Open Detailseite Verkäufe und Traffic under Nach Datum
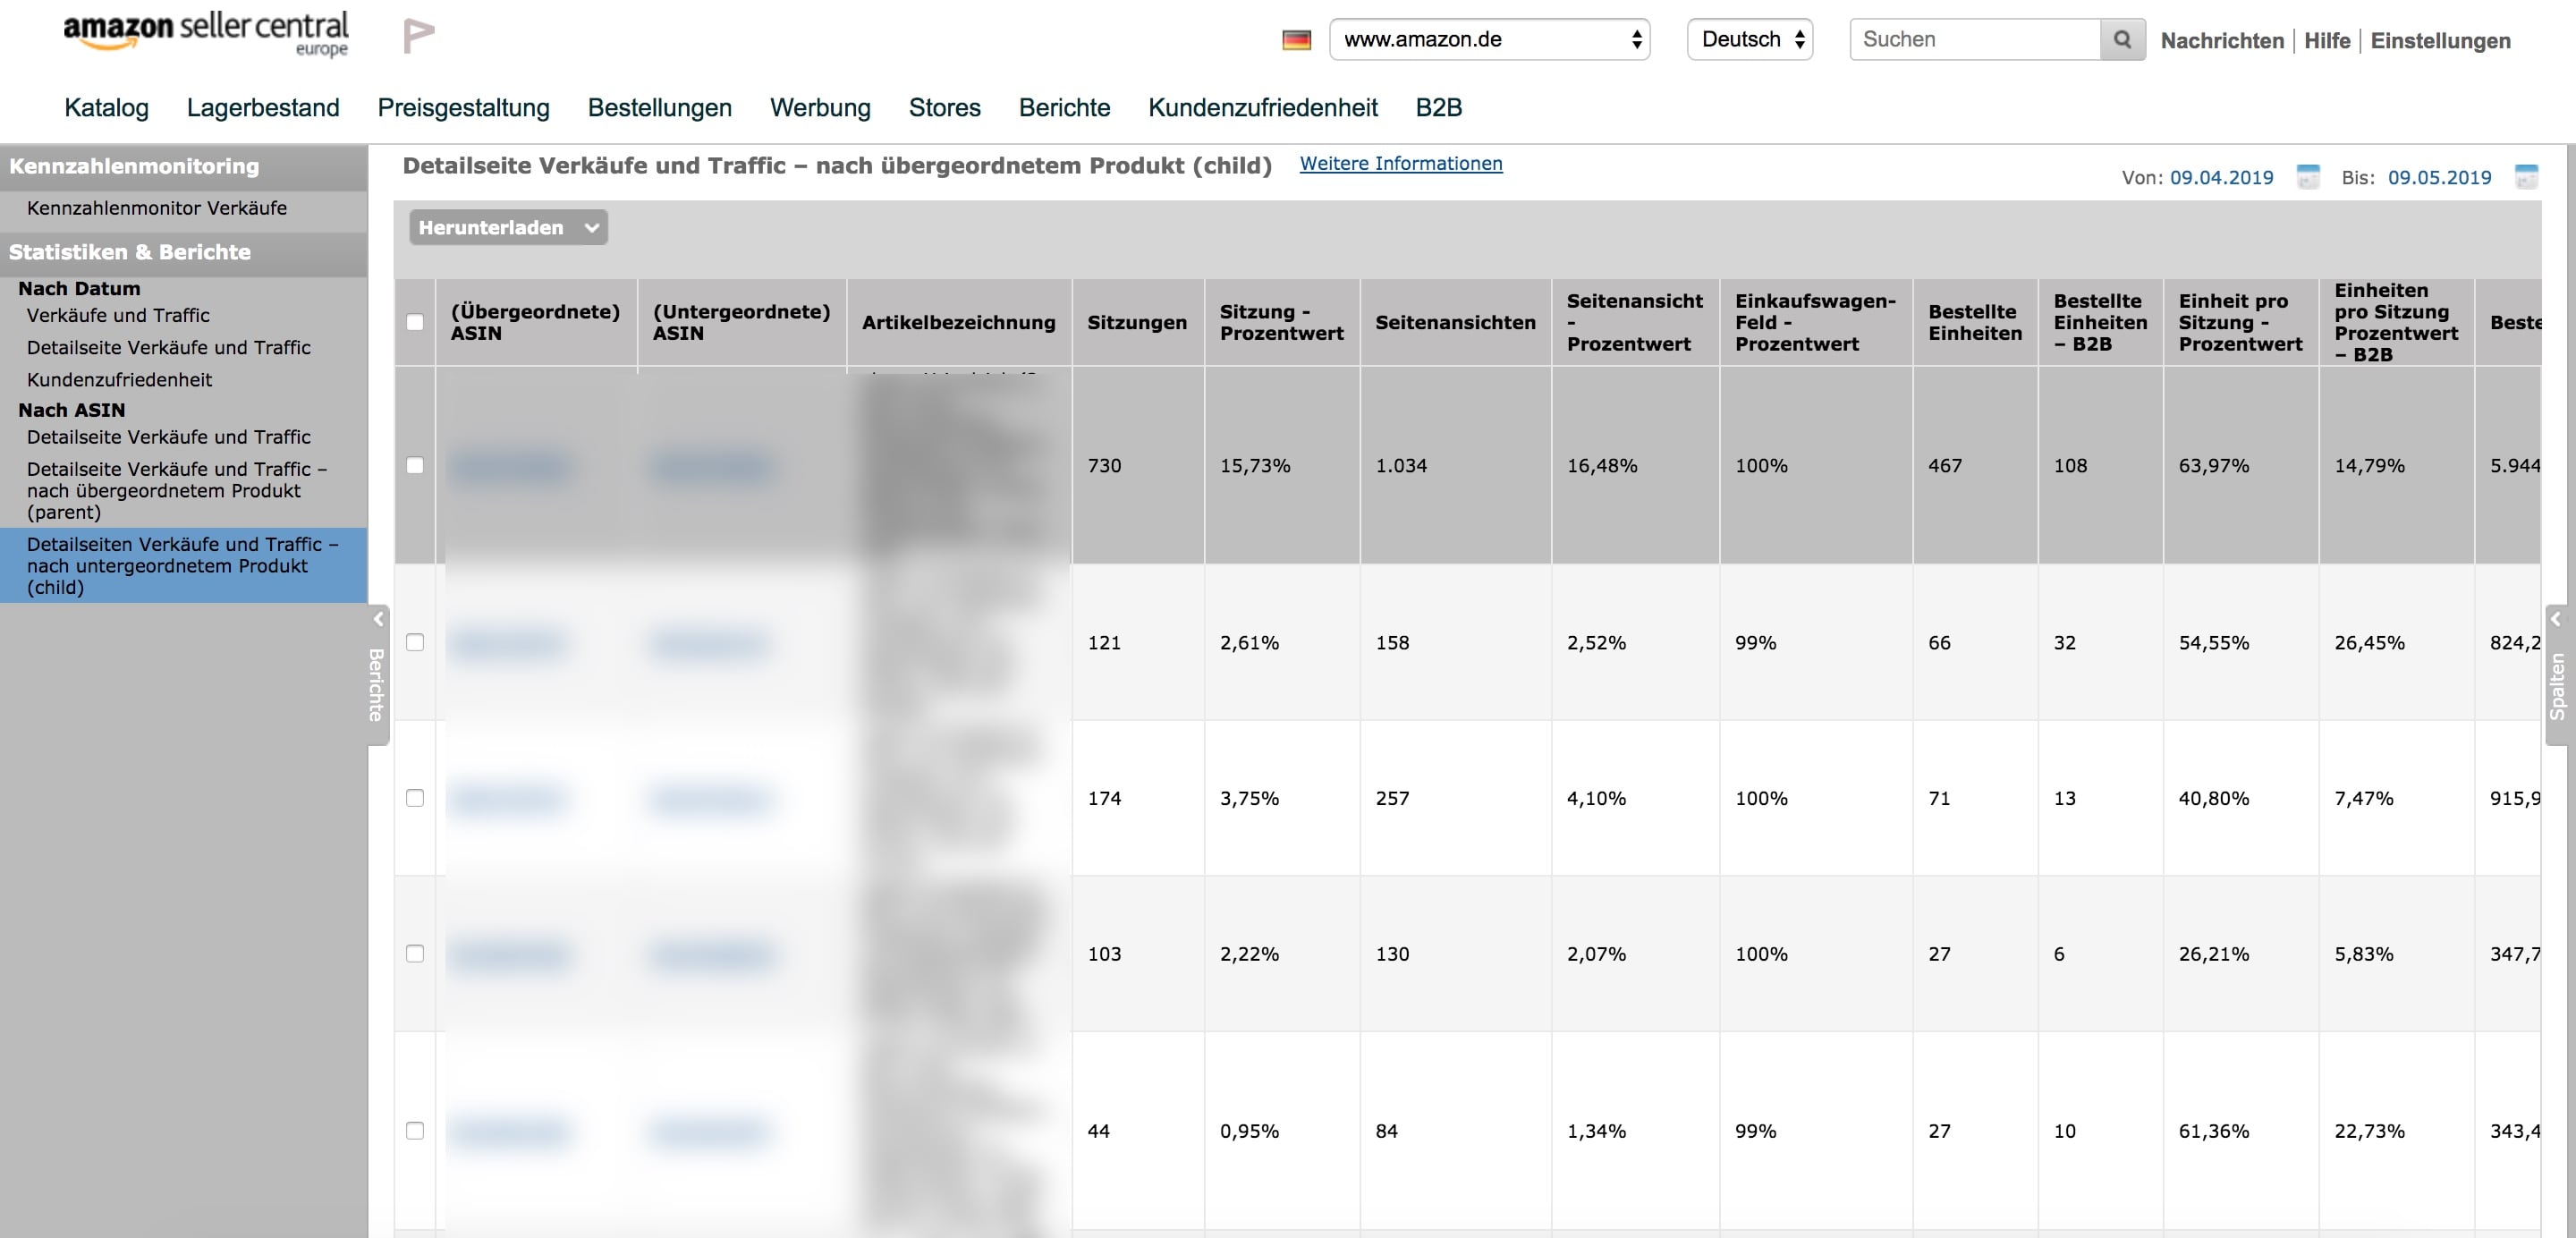Image resolution: width=2576 pixels, height=1238 pixels. [169, 347]
